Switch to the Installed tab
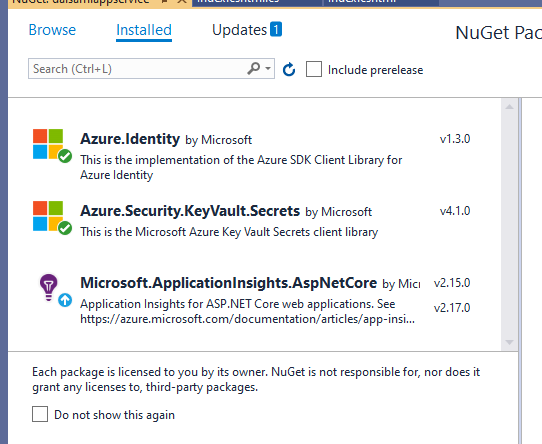The height and width of the screenshot is (444, 542). click(x=144, y=30)
